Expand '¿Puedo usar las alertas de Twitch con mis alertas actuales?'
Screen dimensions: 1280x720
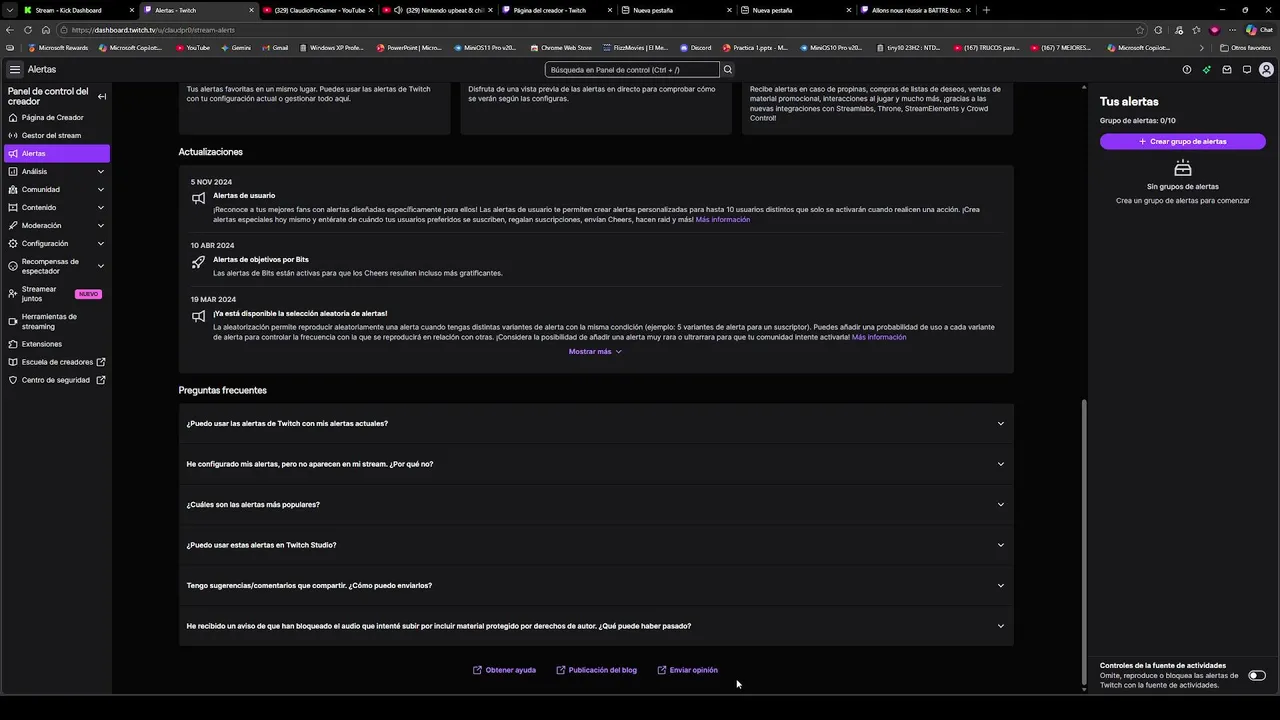(596, 423)
